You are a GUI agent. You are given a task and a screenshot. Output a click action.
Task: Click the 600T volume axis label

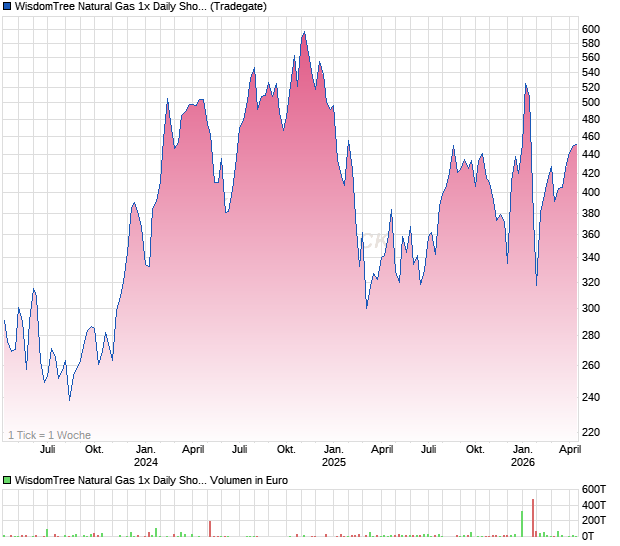click(594, 489)
